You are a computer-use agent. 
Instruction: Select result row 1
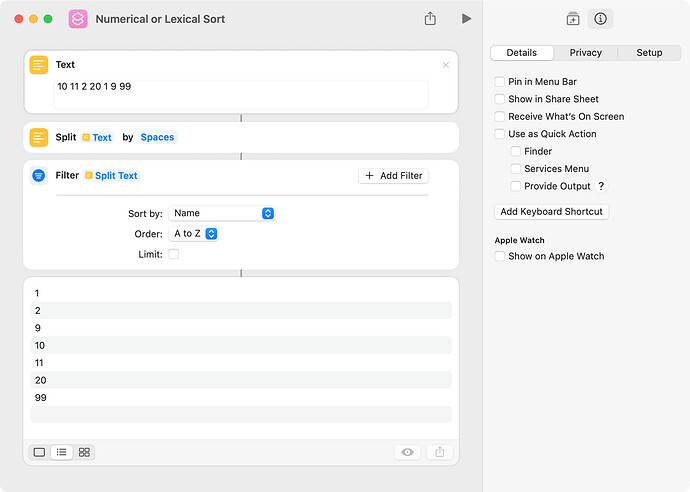click(241, 293)
